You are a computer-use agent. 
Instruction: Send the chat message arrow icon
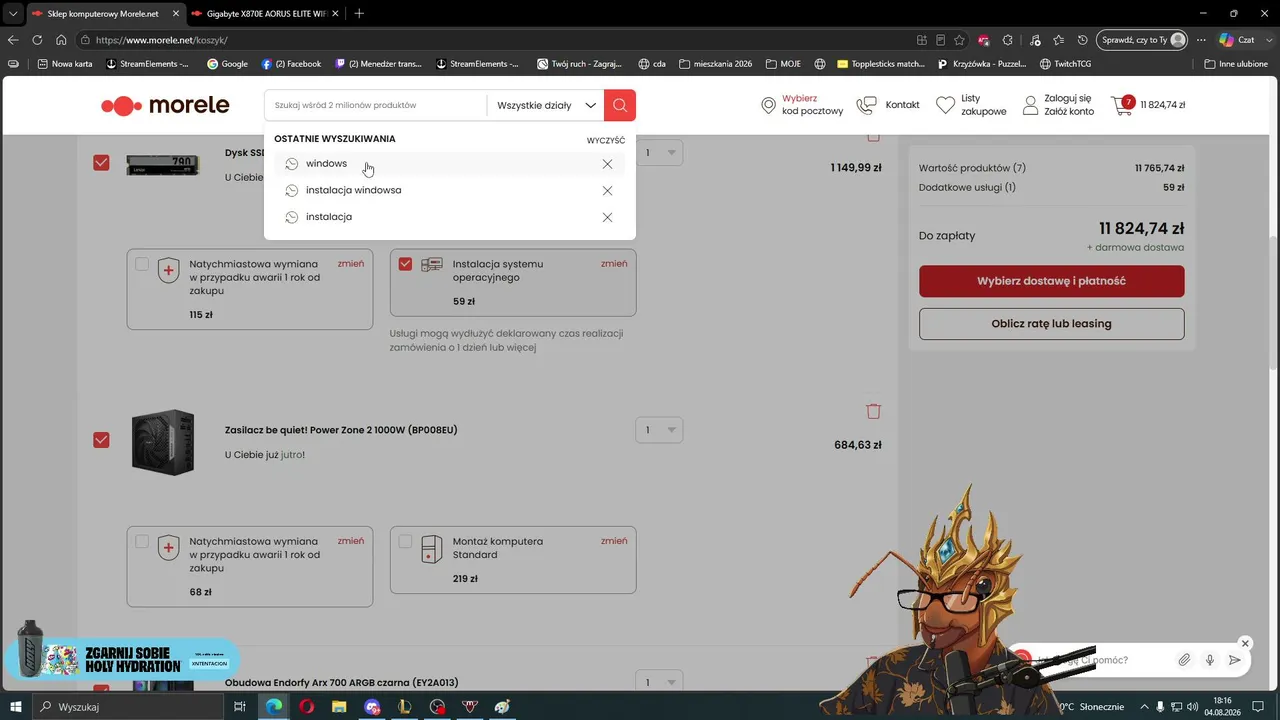coord(1235,660)
